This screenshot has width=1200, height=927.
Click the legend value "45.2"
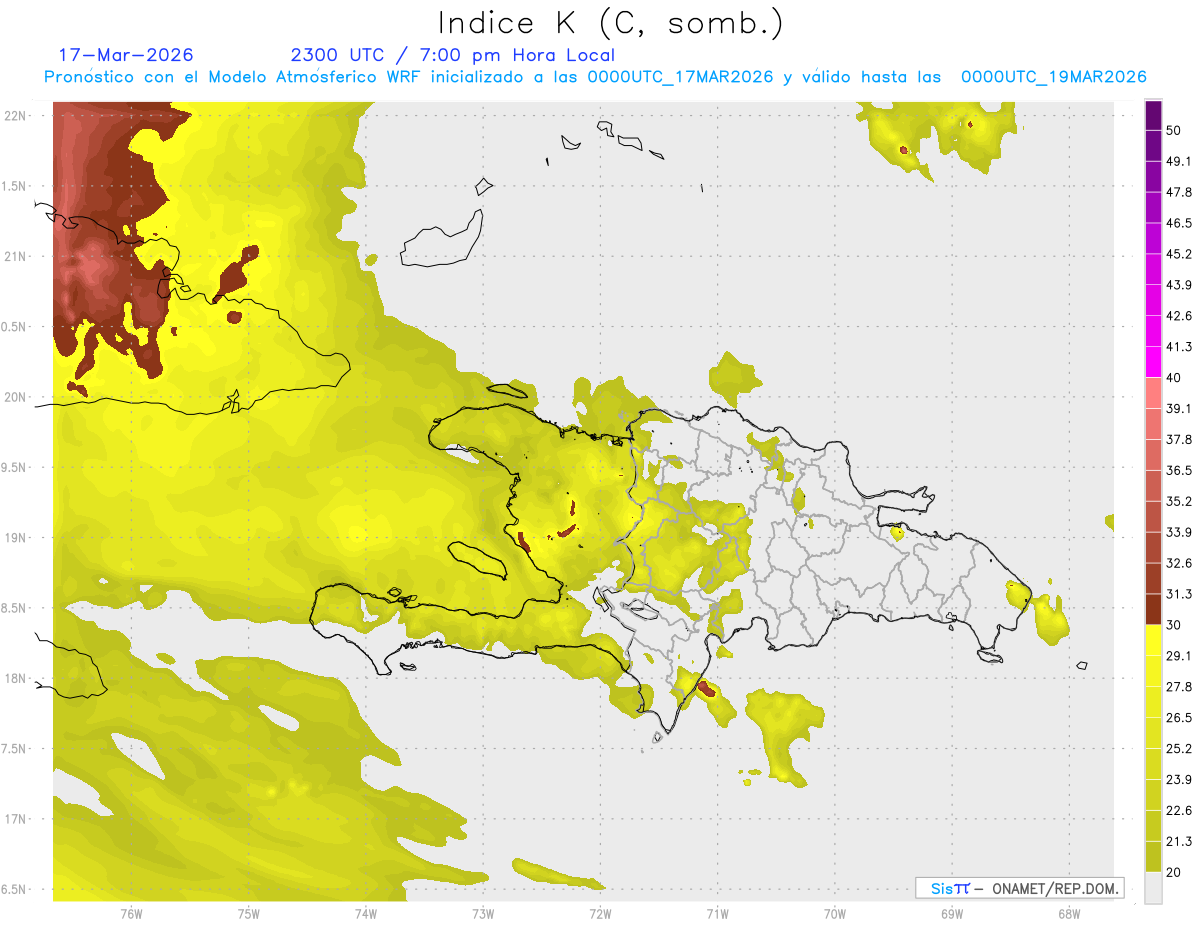1179,254
